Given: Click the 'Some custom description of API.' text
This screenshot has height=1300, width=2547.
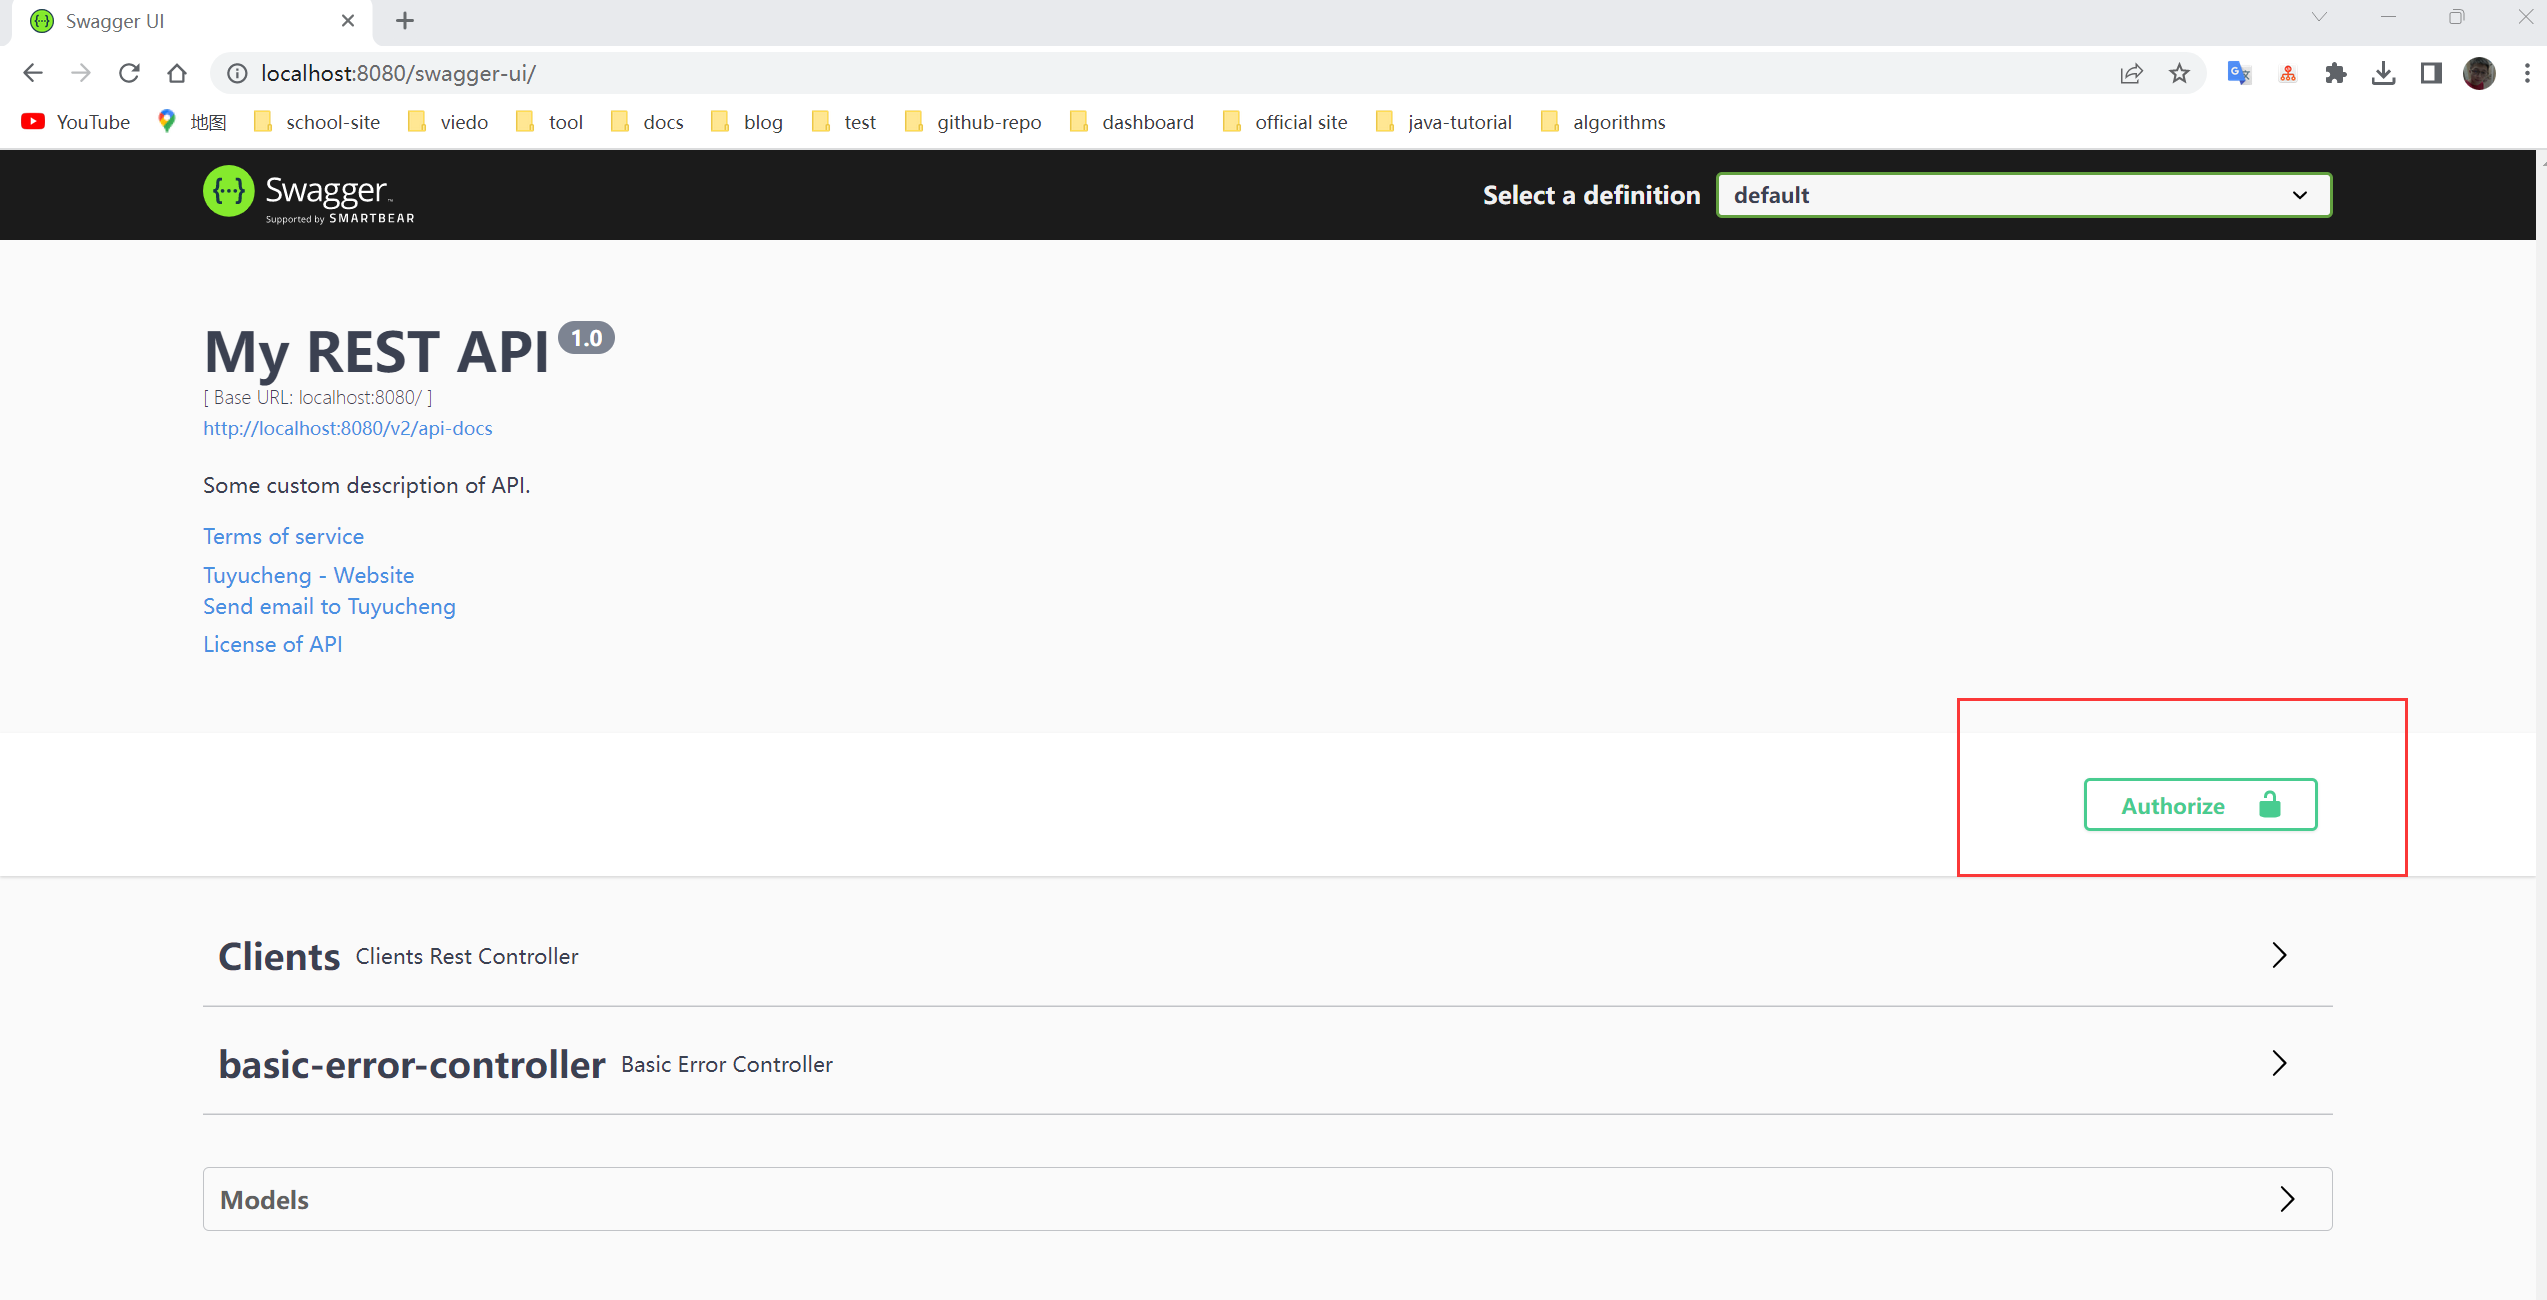Looking at the screenshot, I should [x=366, y=485].
